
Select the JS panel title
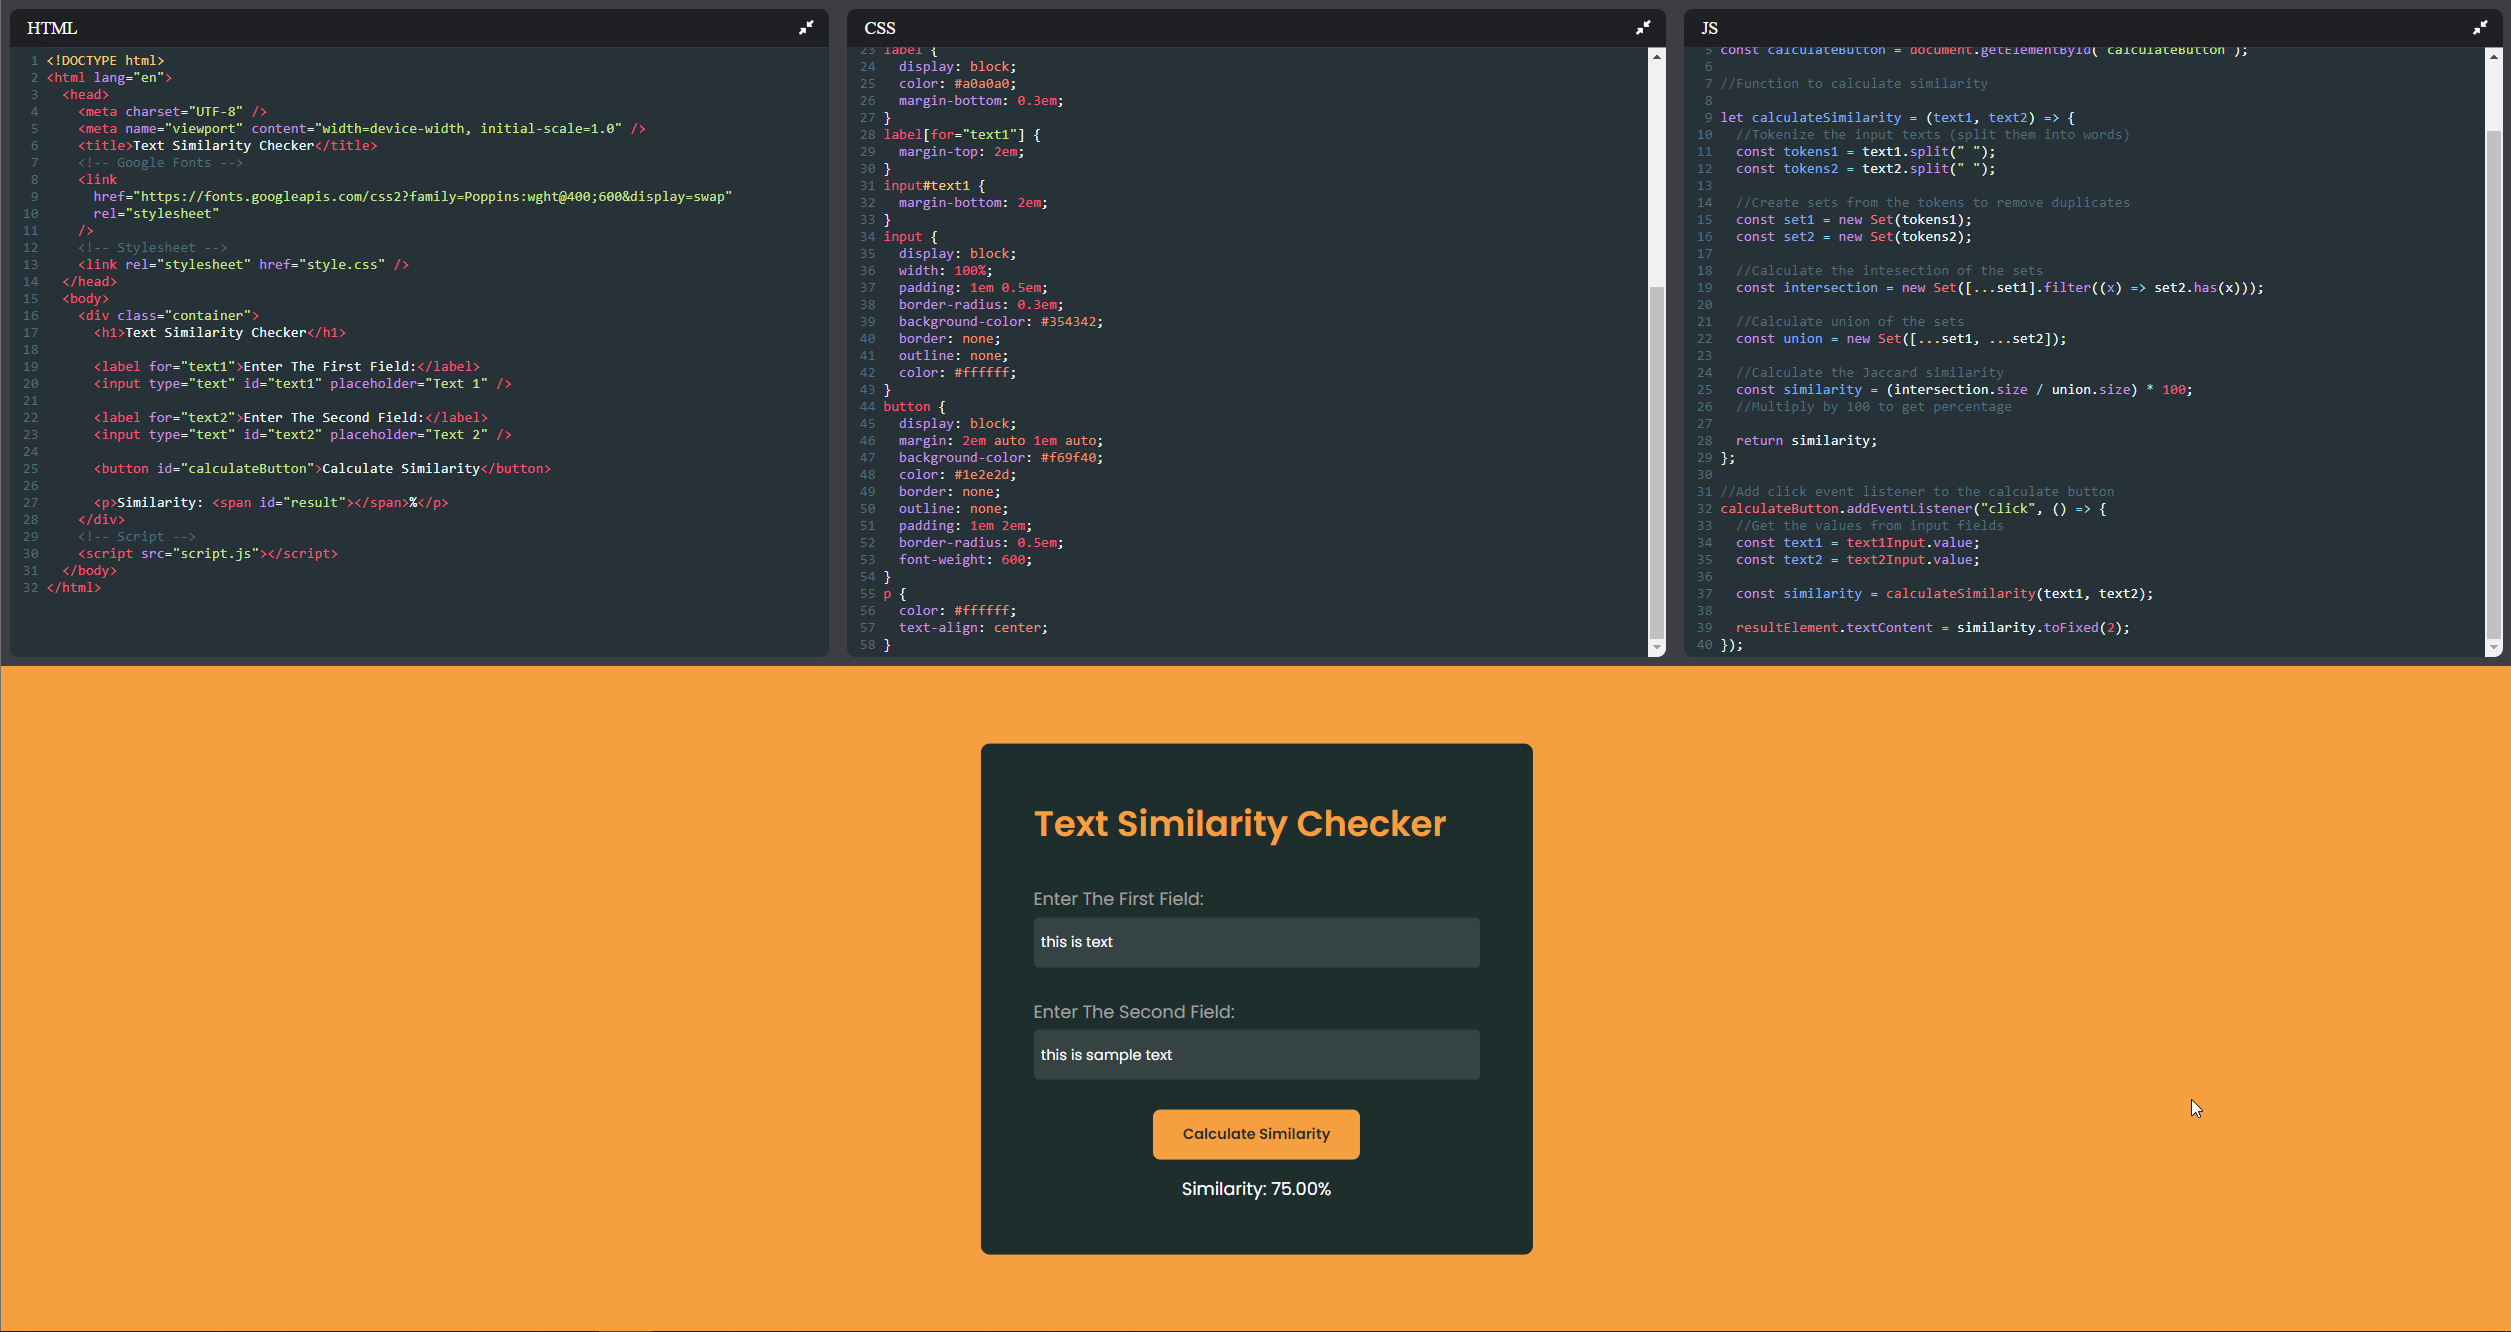pos(1709,28)
